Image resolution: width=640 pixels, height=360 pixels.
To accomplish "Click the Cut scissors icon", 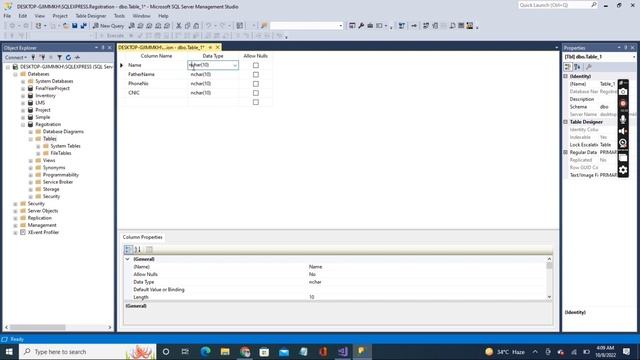I will (178, 26).
